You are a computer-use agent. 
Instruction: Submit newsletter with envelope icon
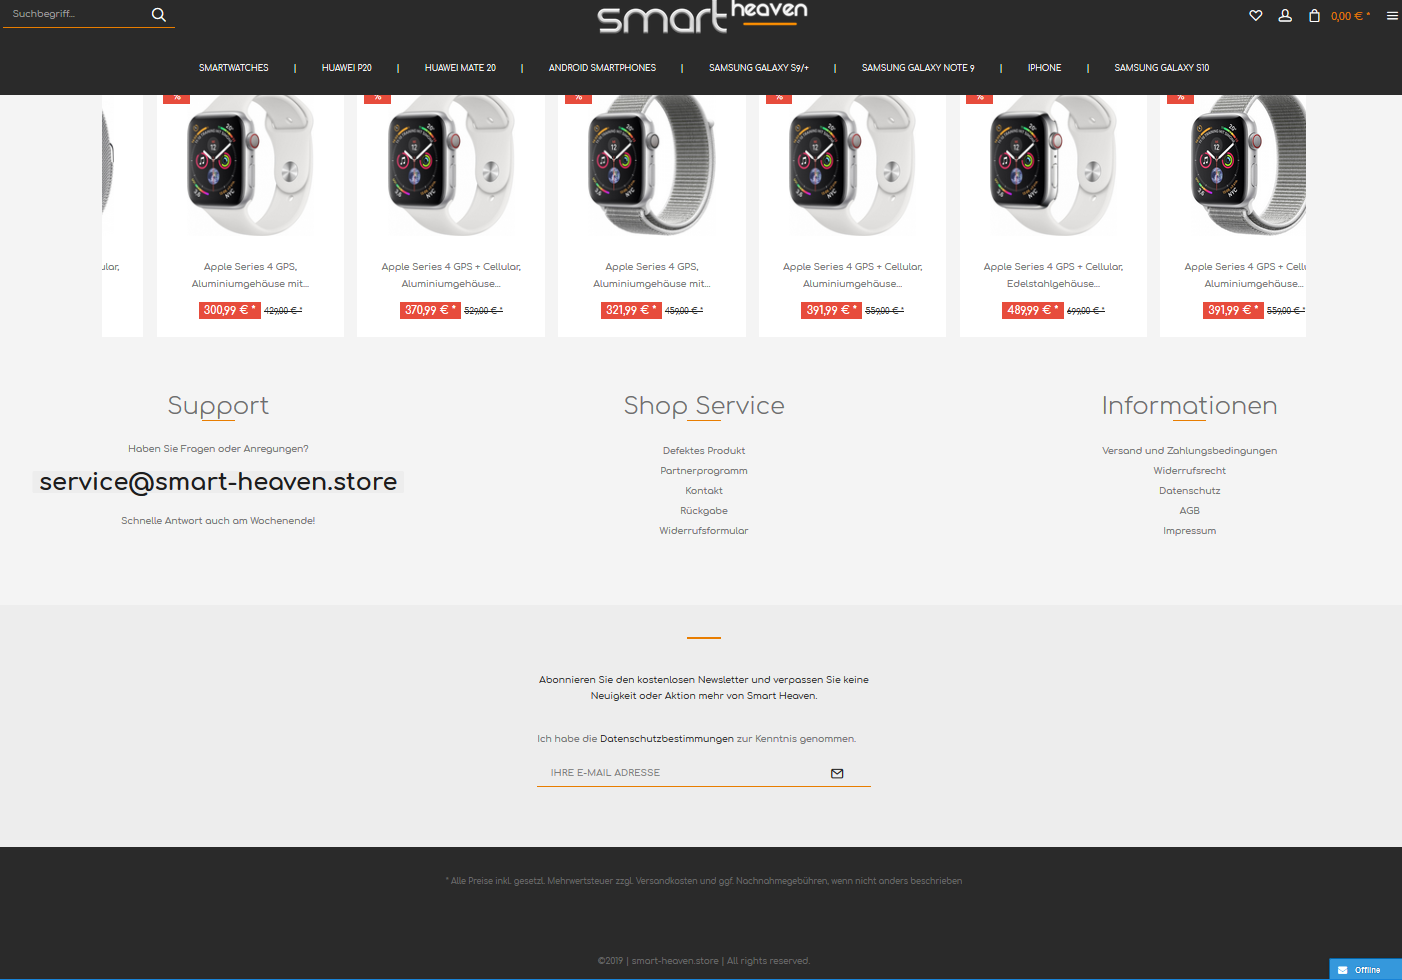pyautogui.click(x=837, y=773)
